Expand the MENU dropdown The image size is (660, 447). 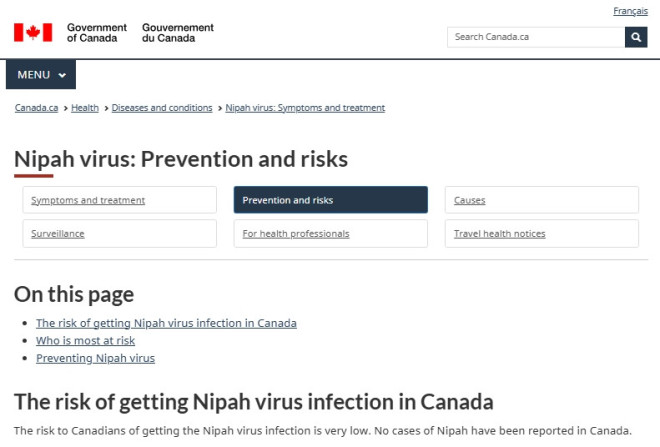point(40,75)
